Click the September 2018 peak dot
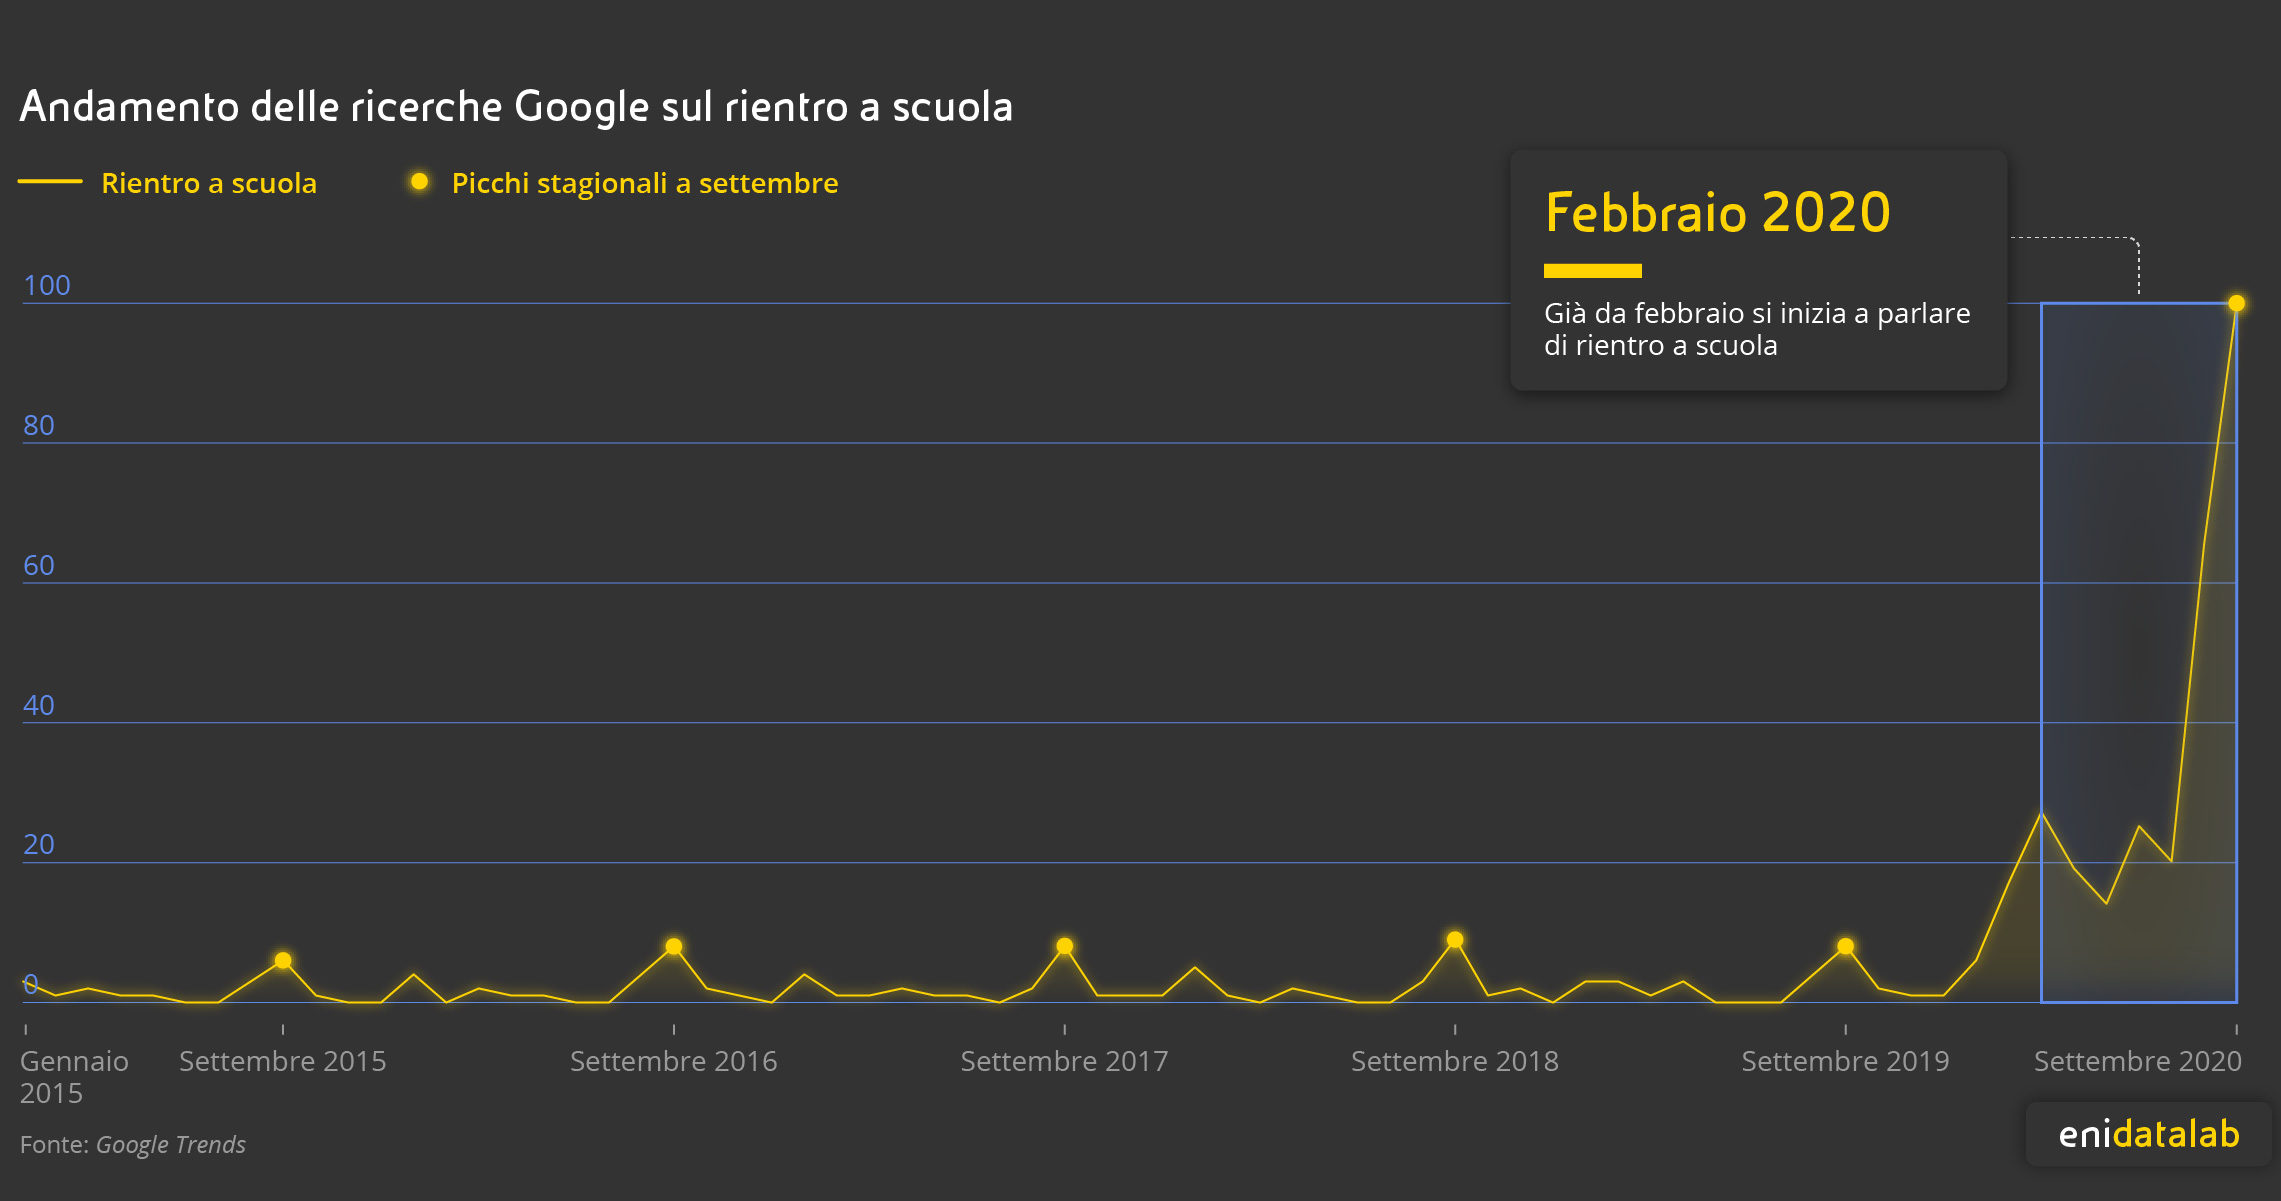This screenshot has width=2281, height=1201. pos(1455,939)
